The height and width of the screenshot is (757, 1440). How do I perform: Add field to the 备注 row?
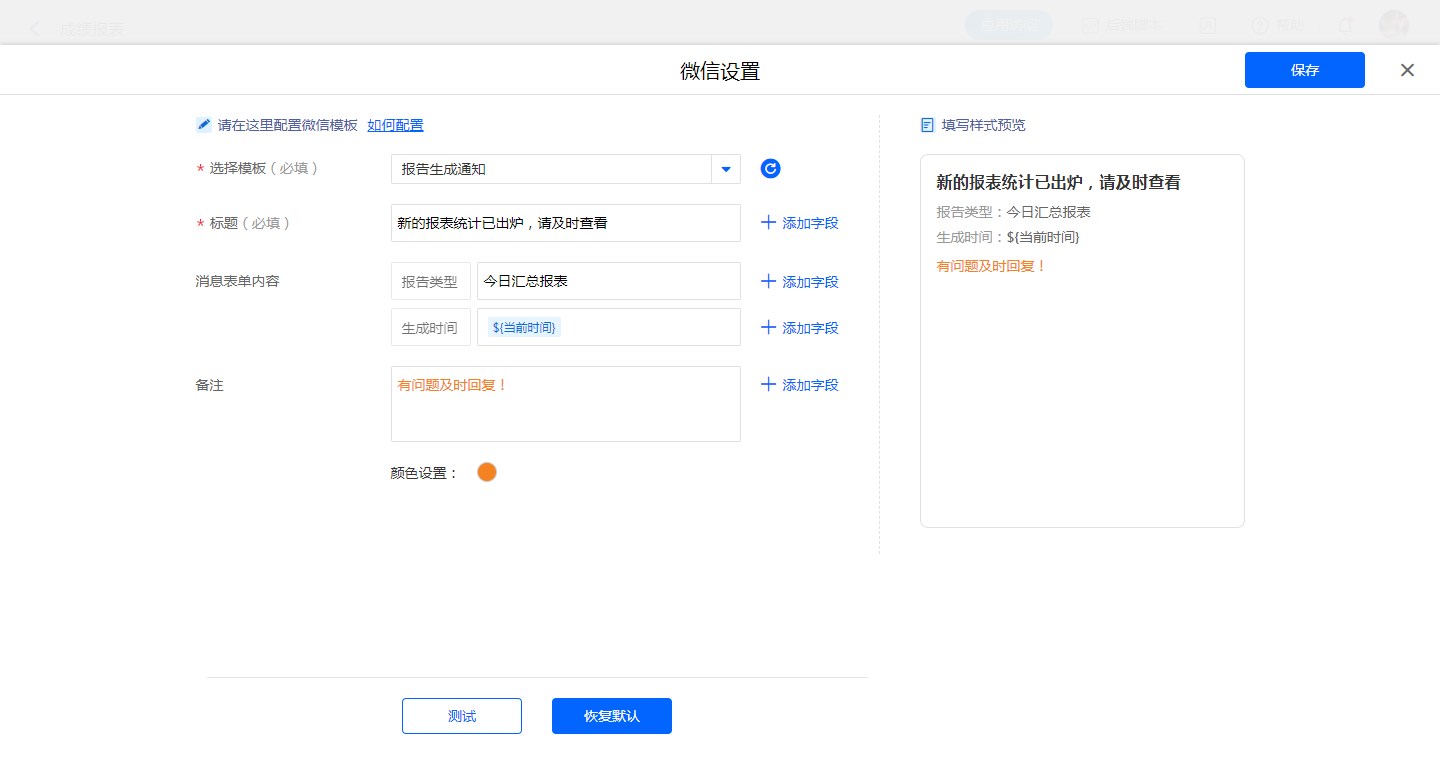(799, 385)
